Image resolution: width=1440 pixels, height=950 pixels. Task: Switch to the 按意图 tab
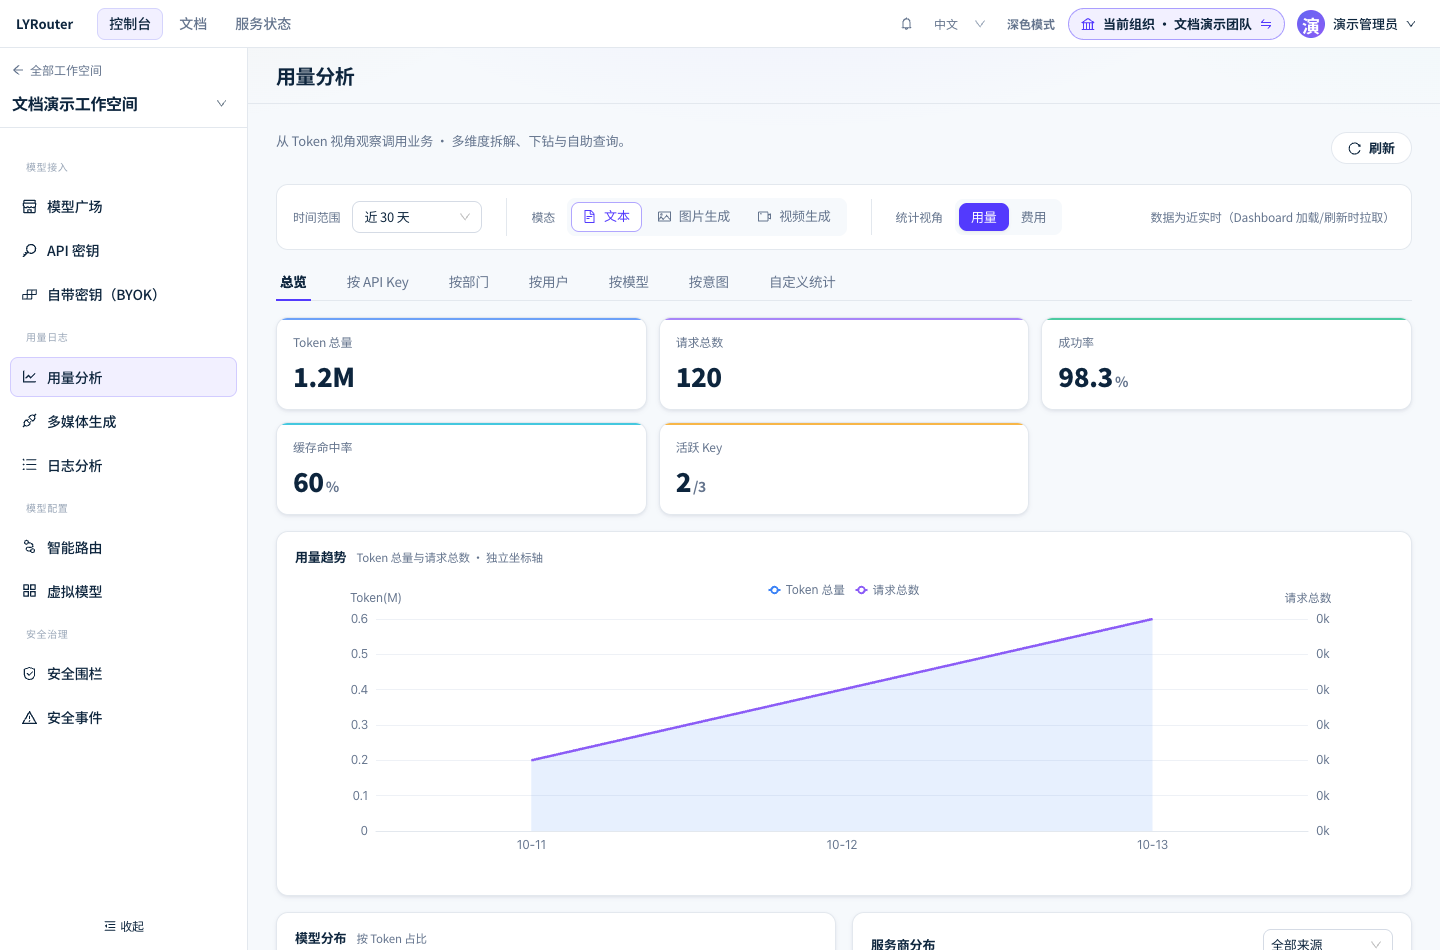tap(709, 282)
